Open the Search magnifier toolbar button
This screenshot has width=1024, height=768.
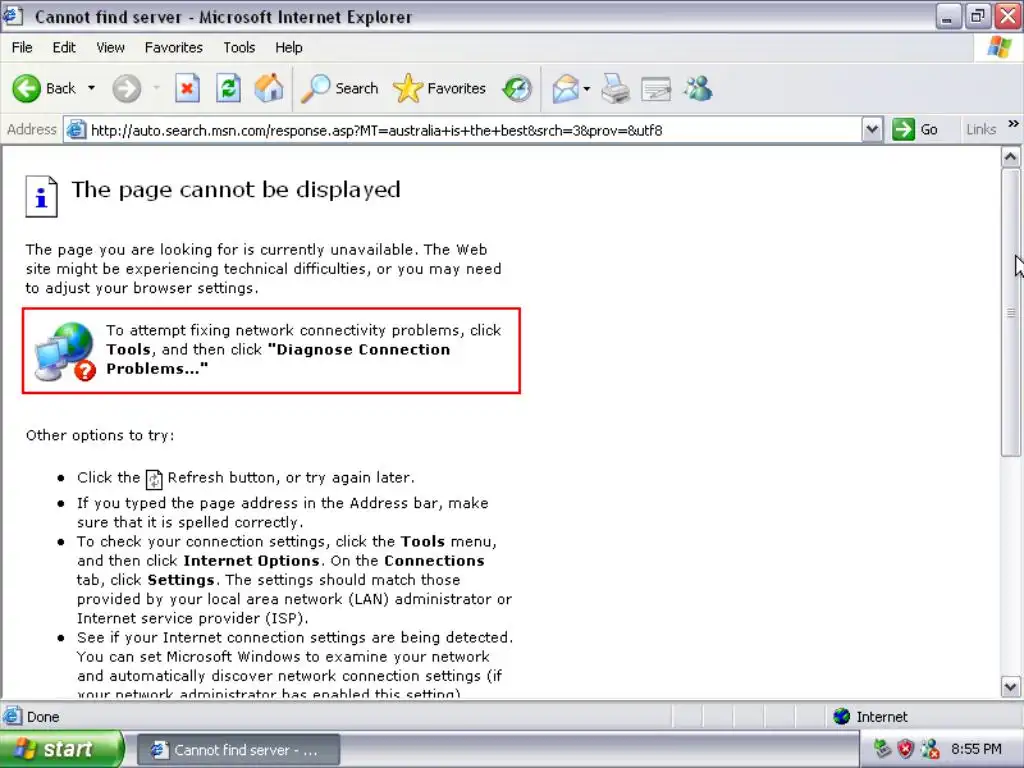[x=340, y=88]
